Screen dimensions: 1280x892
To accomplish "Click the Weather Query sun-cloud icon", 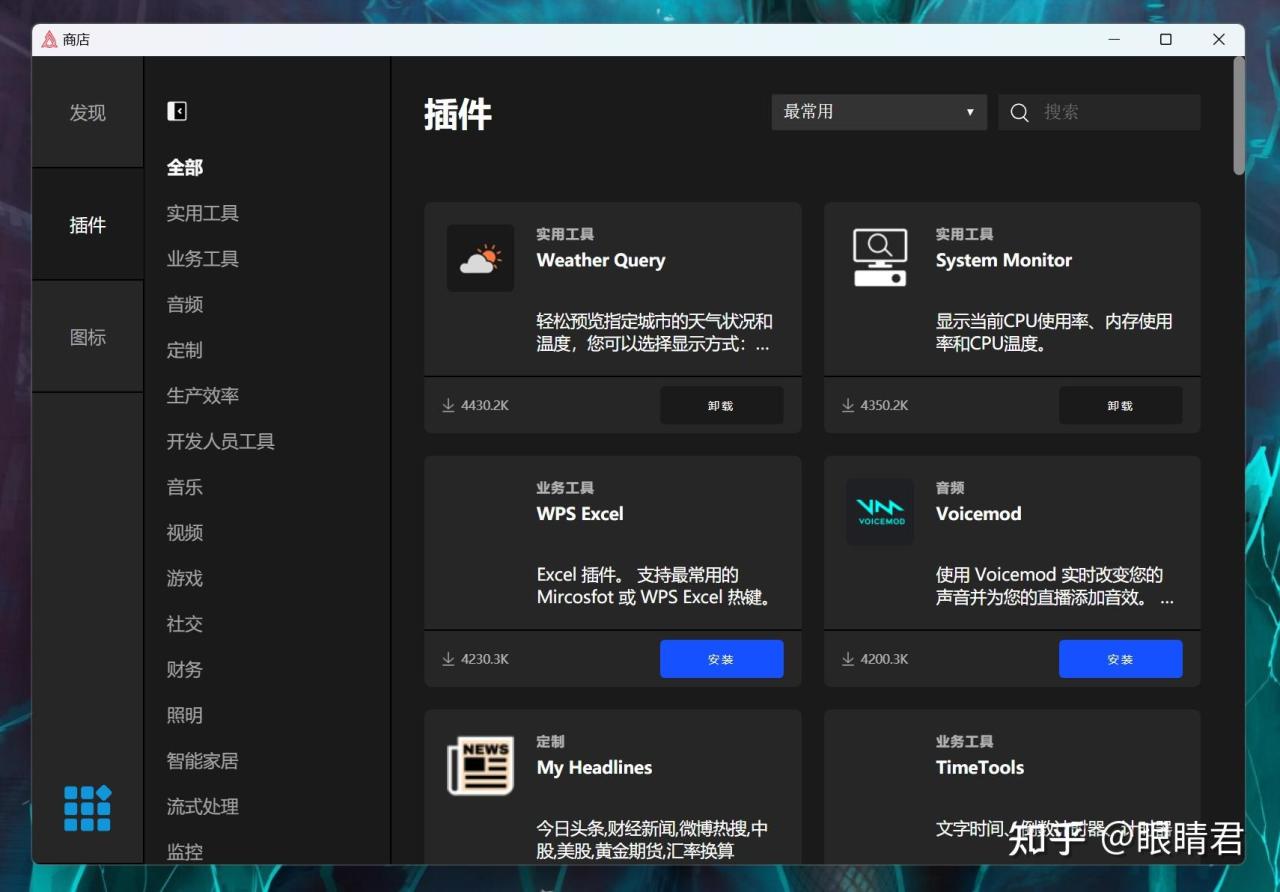I will pyautogui.click(x=480, y=258).
